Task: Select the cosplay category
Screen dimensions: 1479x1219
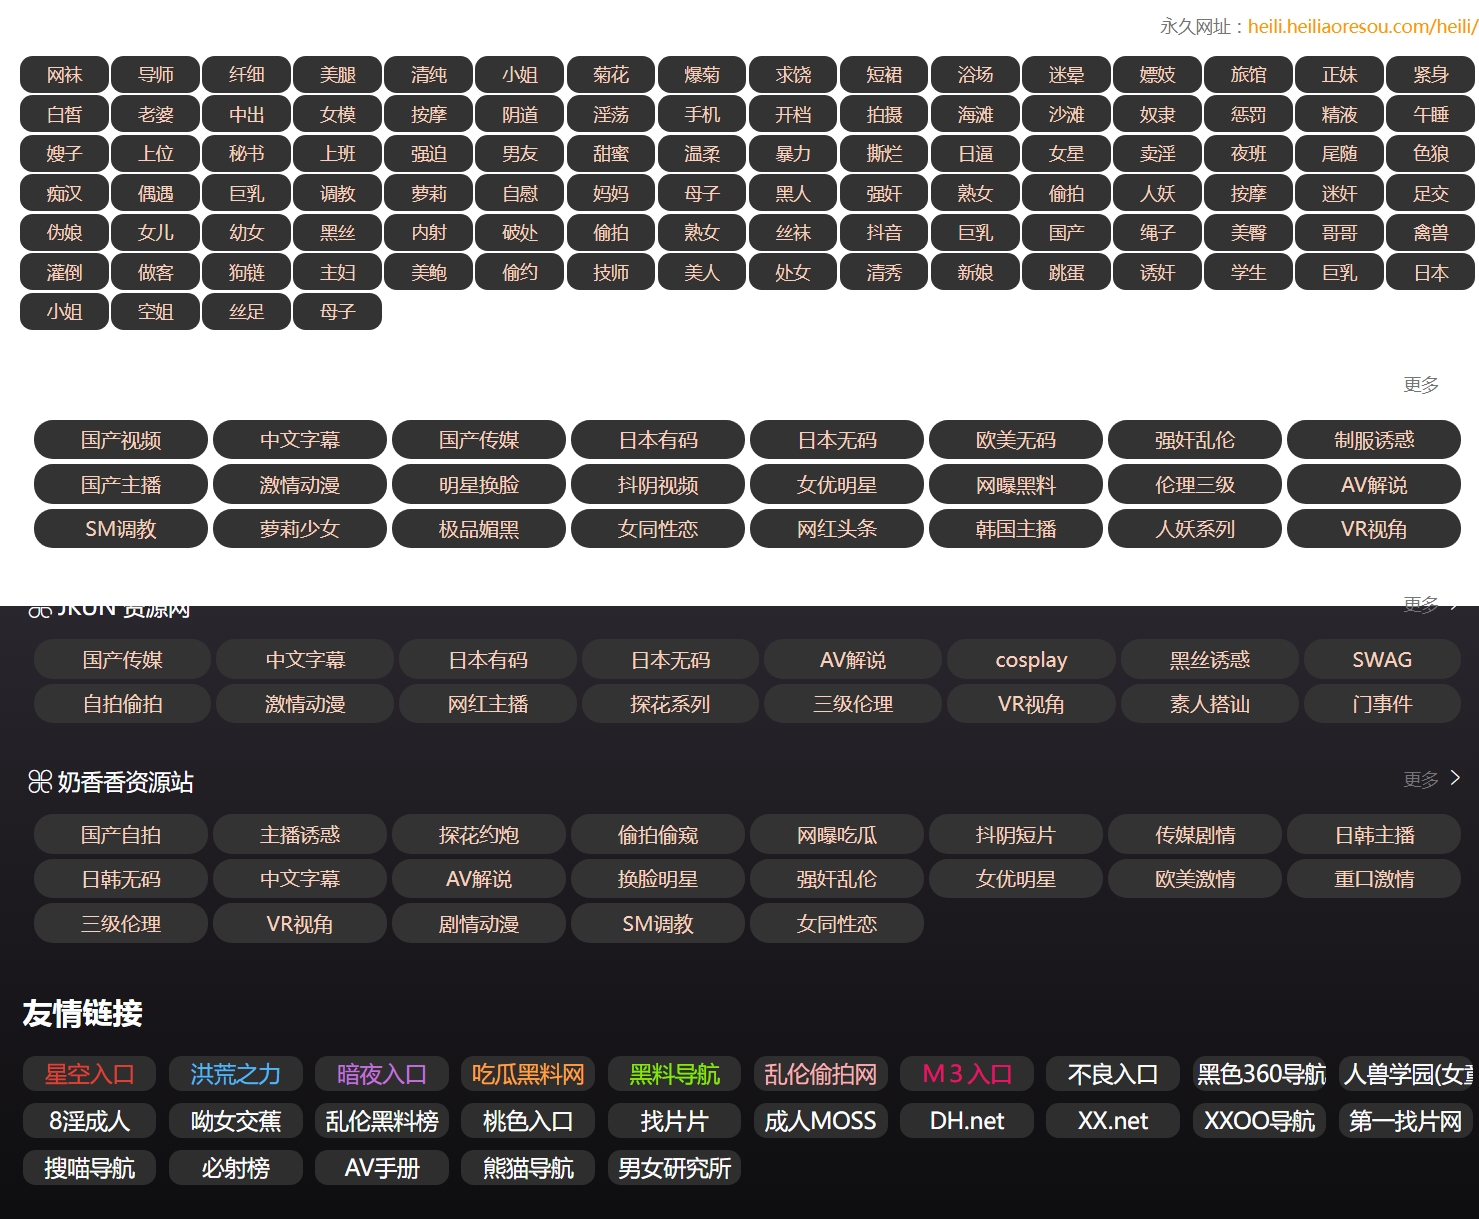Action: (x=1031, y=660)
